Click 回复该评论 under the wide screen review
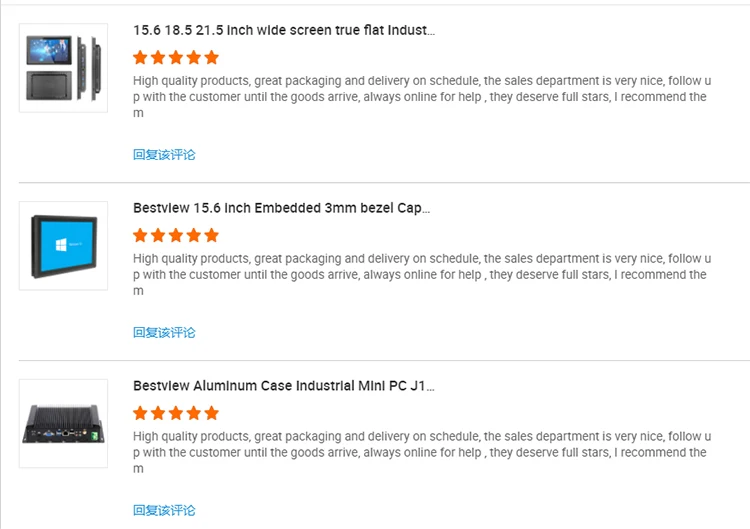Viewport: 750px width, 529px height. pos(164,155)
